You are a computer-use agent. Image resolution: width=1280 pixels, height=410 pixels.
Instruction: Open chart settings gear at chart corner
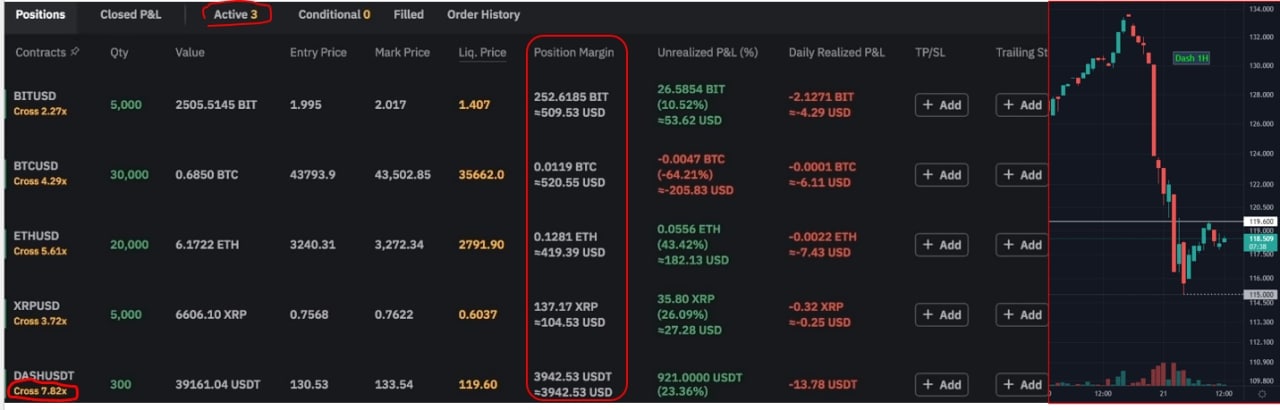[1264, 395]
